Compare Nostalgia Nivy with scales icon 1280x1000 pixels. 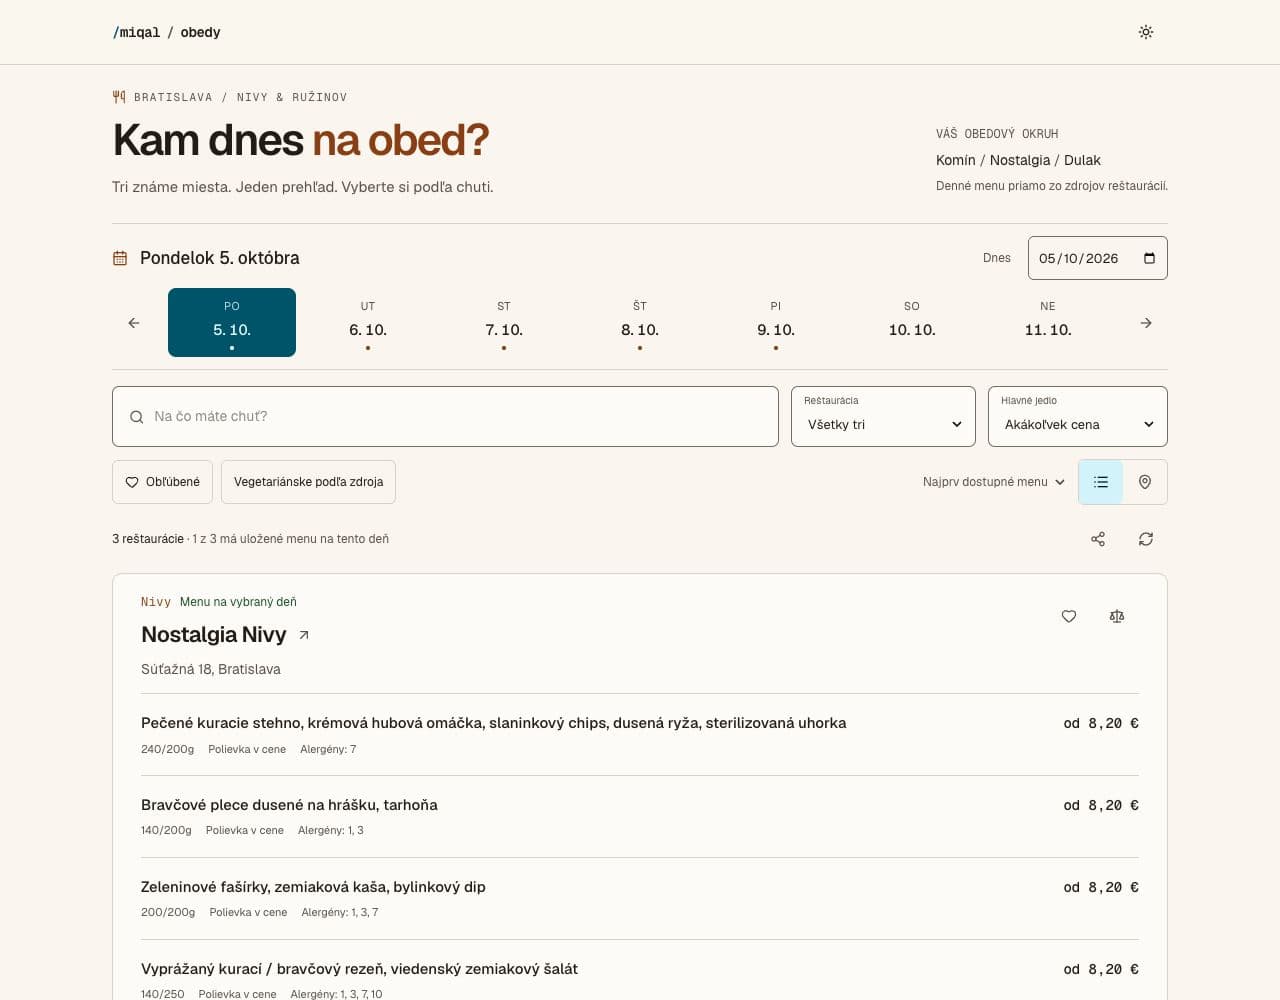pyautogui.click(x=1117, y=616)
